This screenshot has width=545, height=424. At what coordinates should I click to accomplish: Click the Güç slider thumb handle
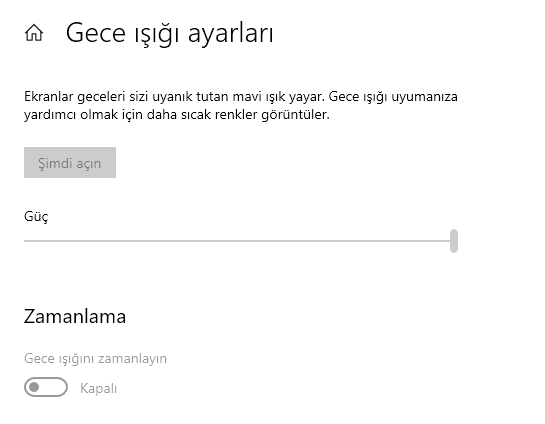pyautogui.click(x=454, y=240)
